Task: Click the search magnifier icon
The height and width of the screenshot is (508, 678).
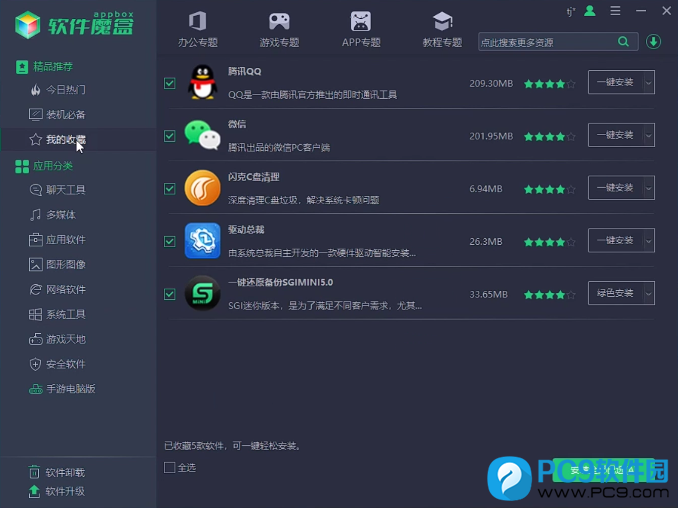Action: point(623,42)
